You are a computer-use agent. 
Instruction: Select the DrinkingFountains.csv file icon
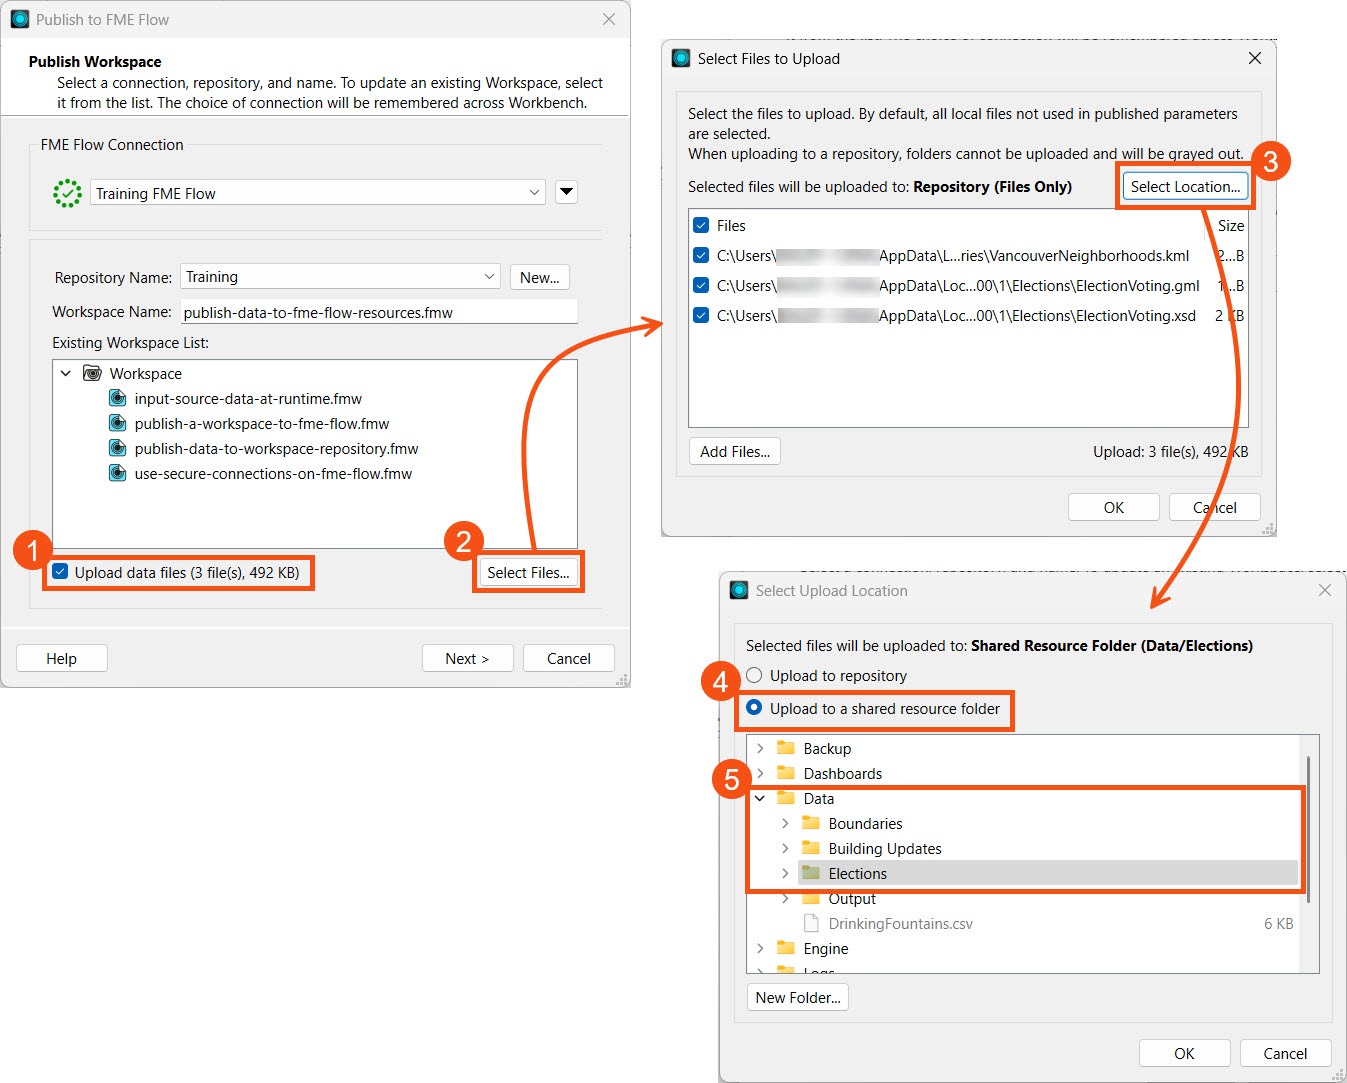tap(811, 923)
